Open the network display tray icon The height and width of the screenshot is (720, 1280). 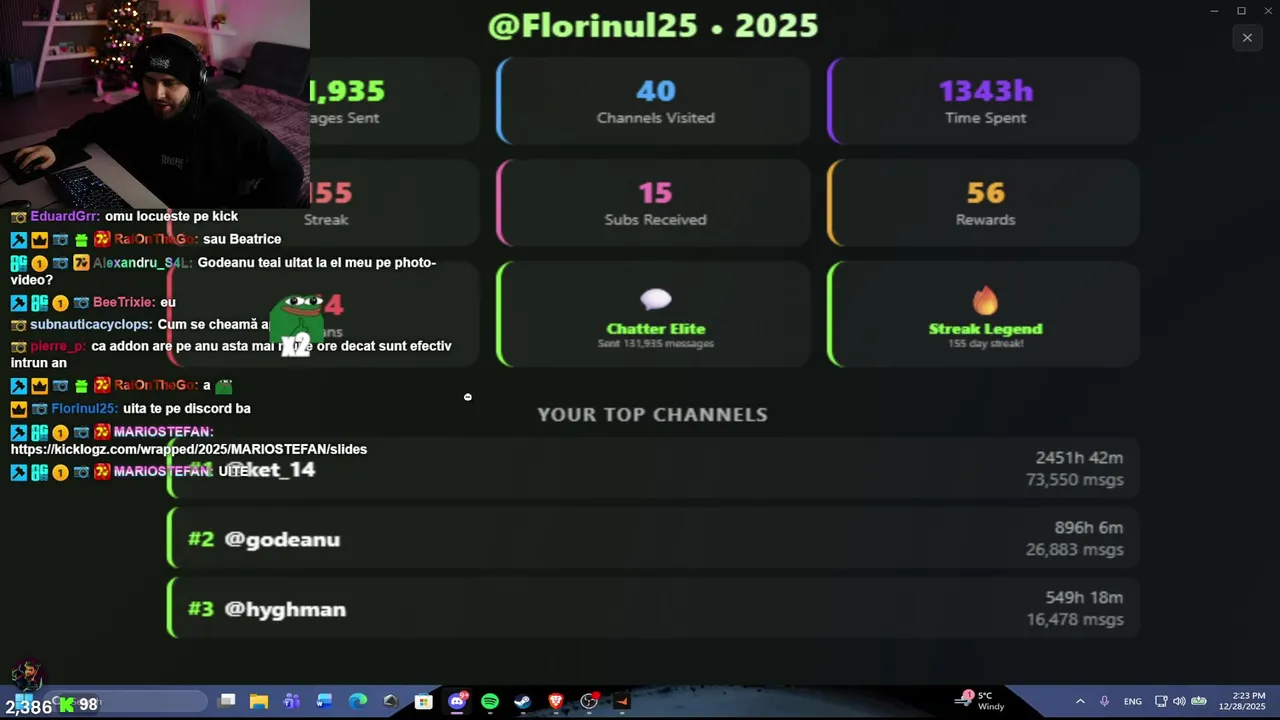1161,701
